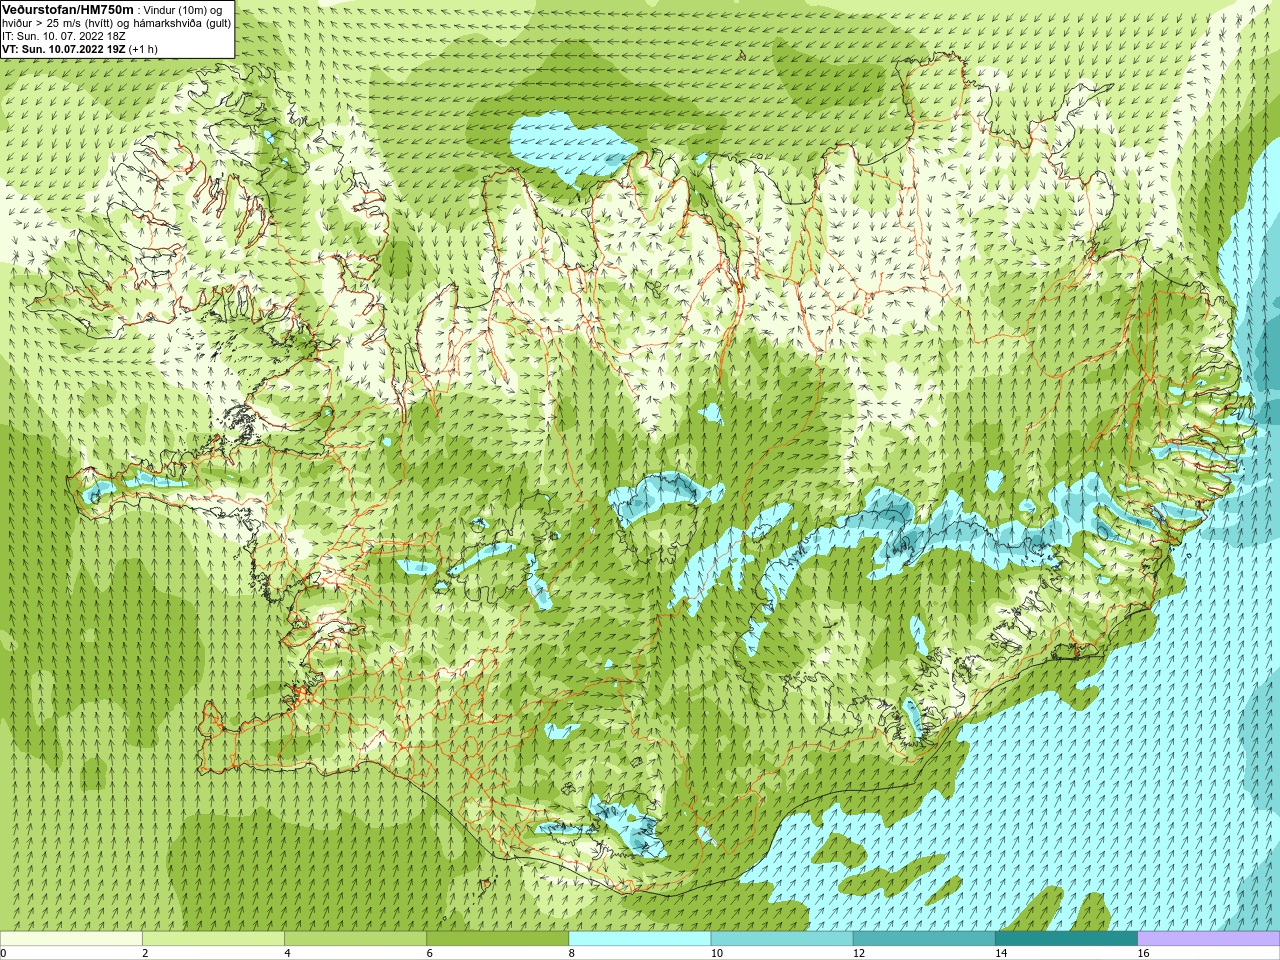Screen dimensions: 1280x960
Task: Click the scale label '6'
Action: tap(430, 953)
